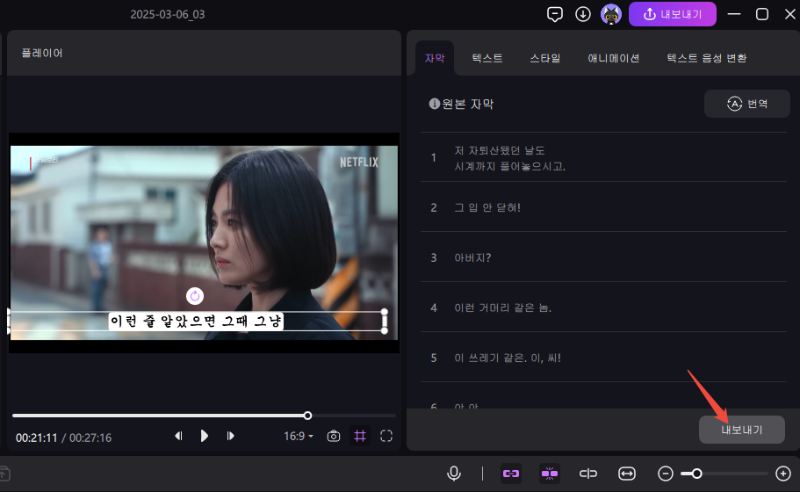Click the resize handle on subtitle box right edge
The width and height of the screenshot is (800, 492).
[x=384, y=321]
